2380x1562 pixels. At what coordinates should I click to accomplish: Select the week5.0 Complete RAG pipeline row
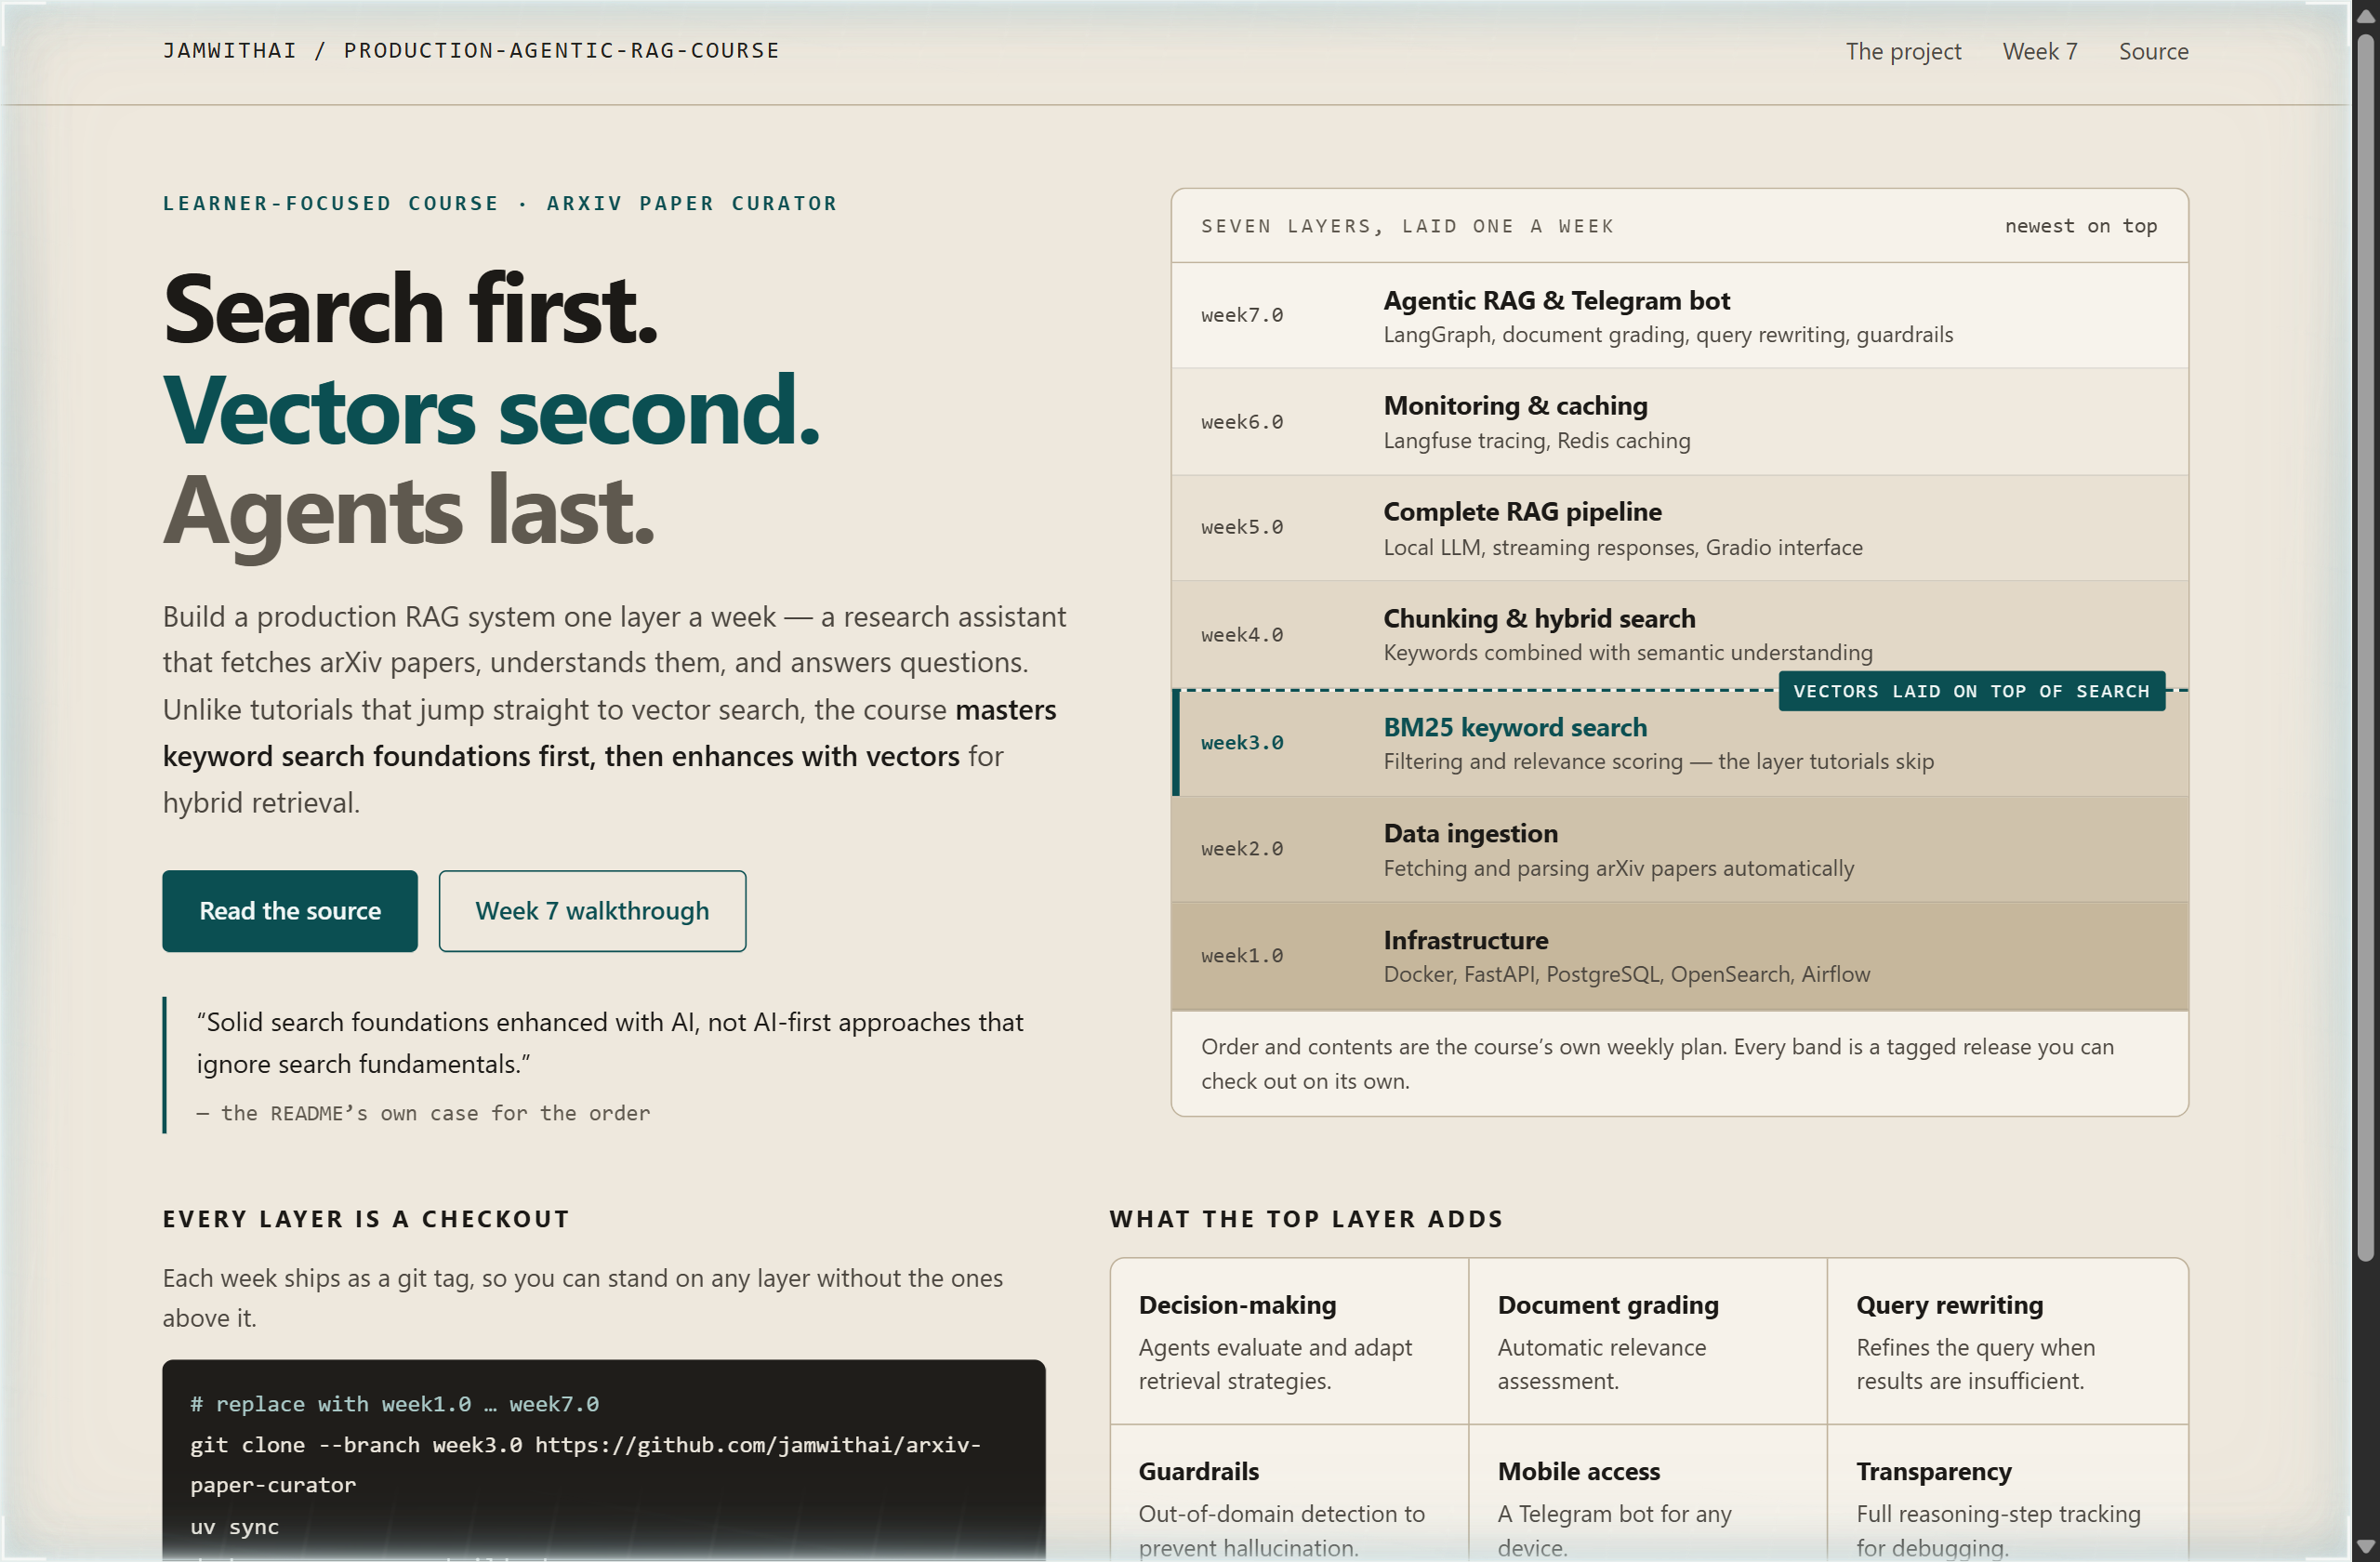(x=1679, y=527)
